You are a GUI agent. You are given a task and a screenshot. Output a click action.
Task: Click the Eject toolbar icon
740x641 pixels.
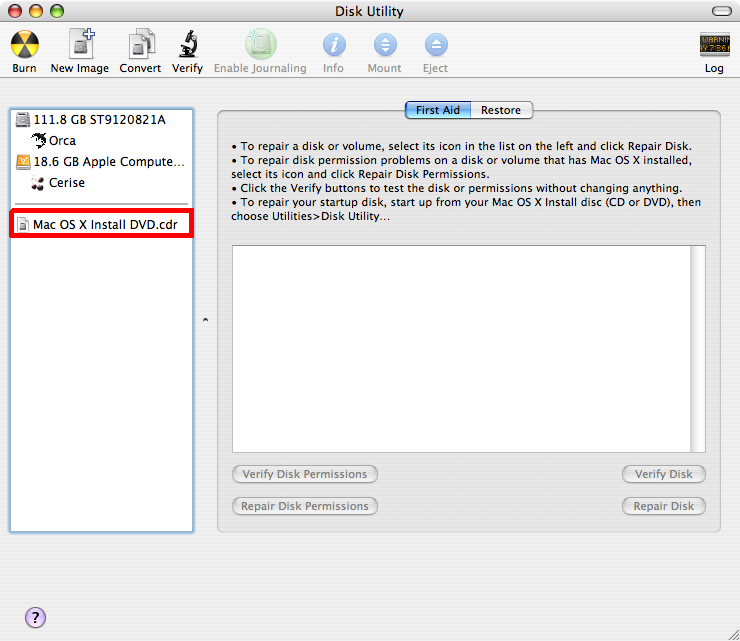436,45
